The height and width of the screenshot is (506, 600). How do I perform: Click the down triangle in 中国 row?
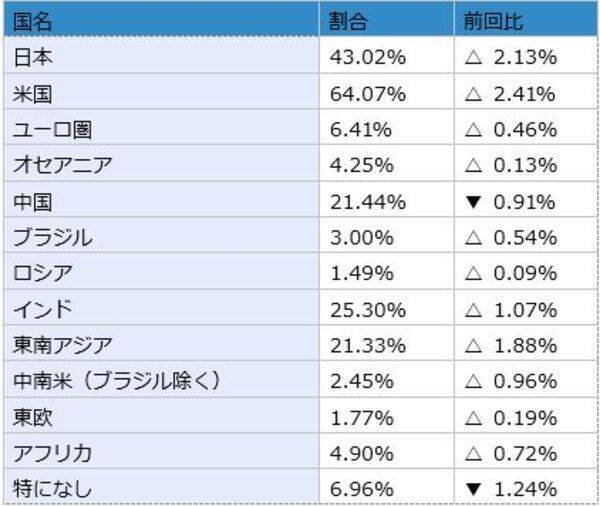(x=473, y=202)
